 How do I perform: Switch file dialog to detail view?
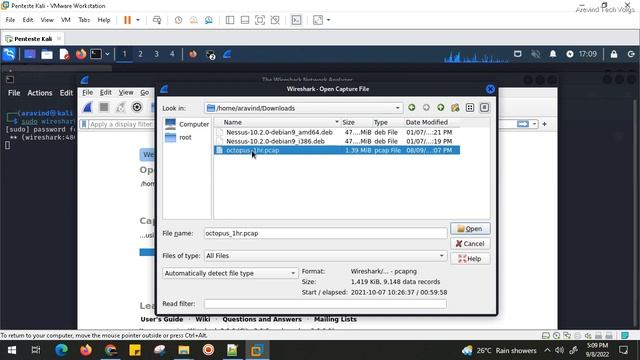[484, 108]
